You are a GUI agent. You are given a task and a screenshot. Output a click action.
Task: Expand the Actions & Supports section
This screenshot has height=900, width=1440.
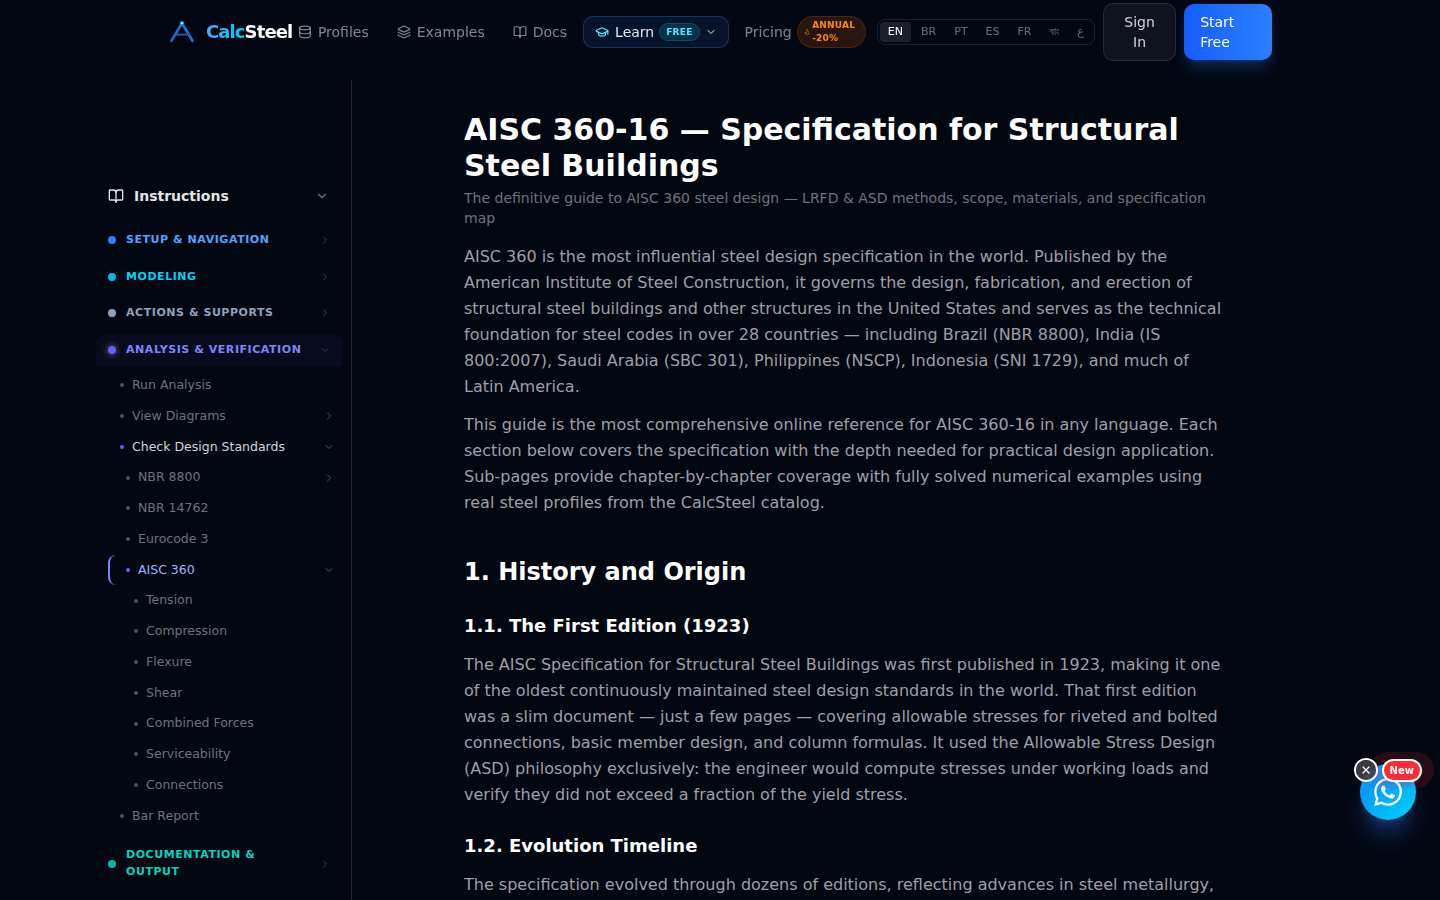[325, 313]
